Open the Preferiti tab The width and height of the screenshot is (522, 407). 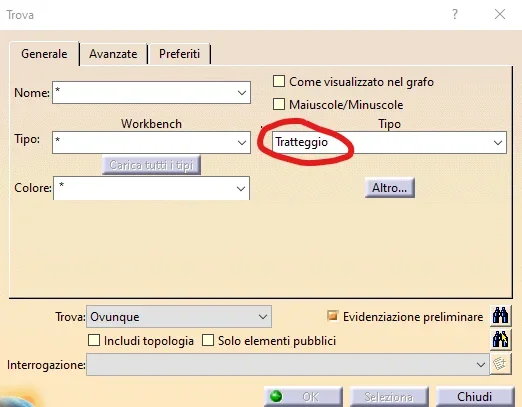[x=180, y=54]
